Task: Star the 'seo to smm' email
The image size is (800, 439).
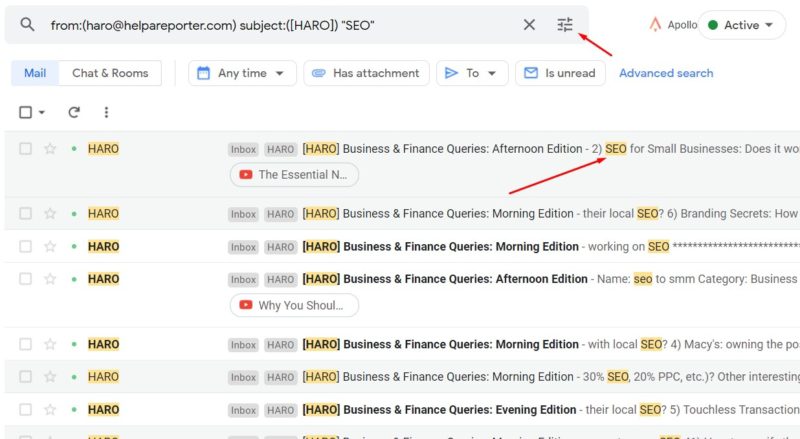Action: pos(50,279)
